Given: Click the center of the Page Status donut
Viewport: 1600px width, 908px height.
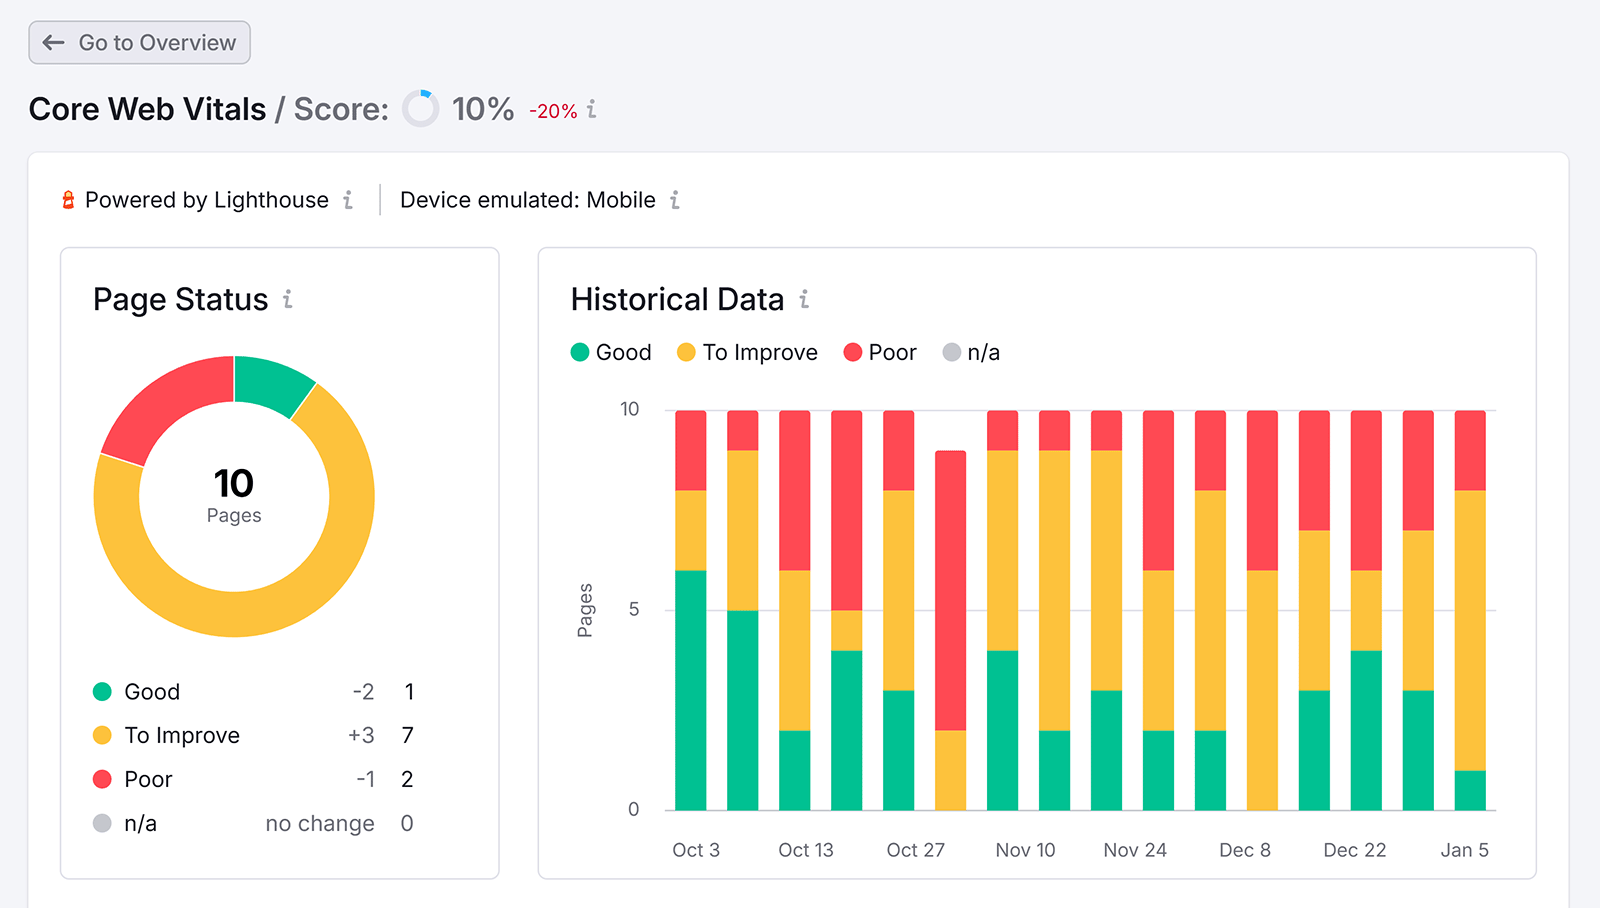Looking at the screenshot, I should coord(234,495).
